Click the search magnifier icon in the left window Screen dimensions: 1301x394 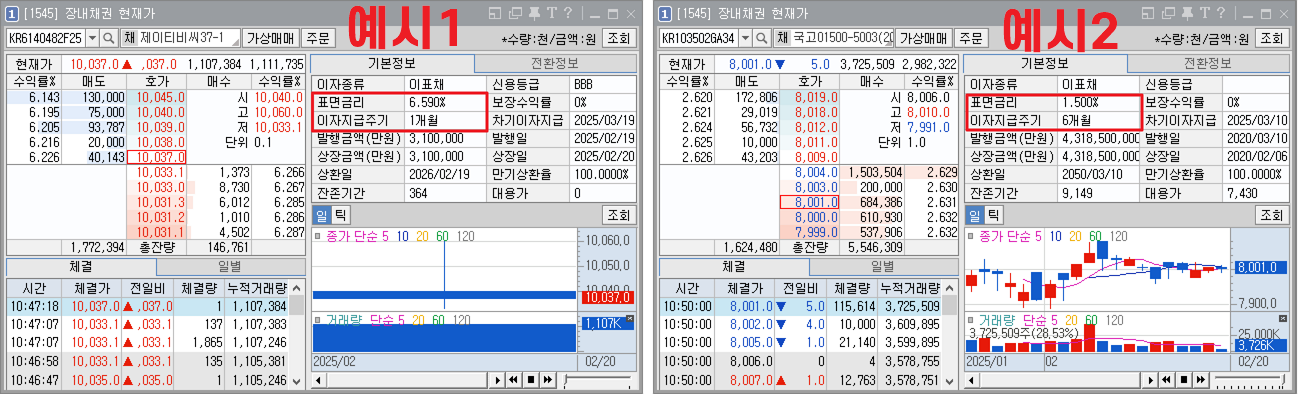coord(109,38)
